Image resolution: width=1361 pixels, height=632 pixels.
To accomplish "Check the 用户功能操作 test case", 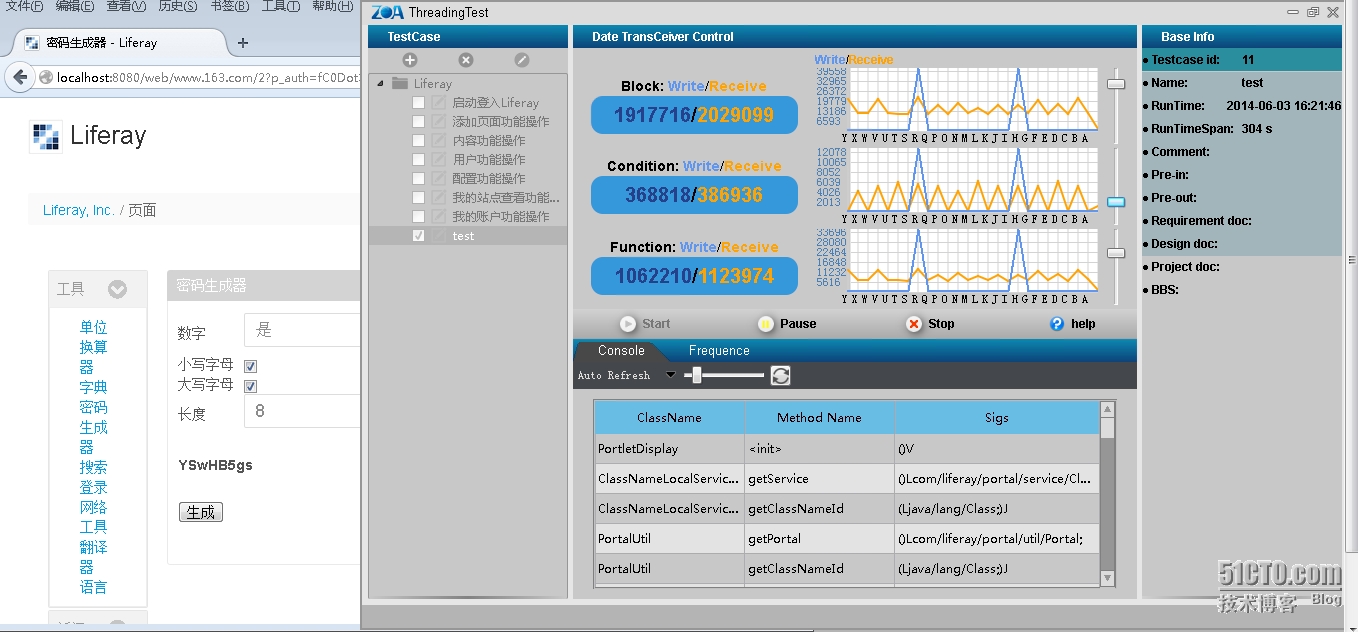I will (419, 160).
